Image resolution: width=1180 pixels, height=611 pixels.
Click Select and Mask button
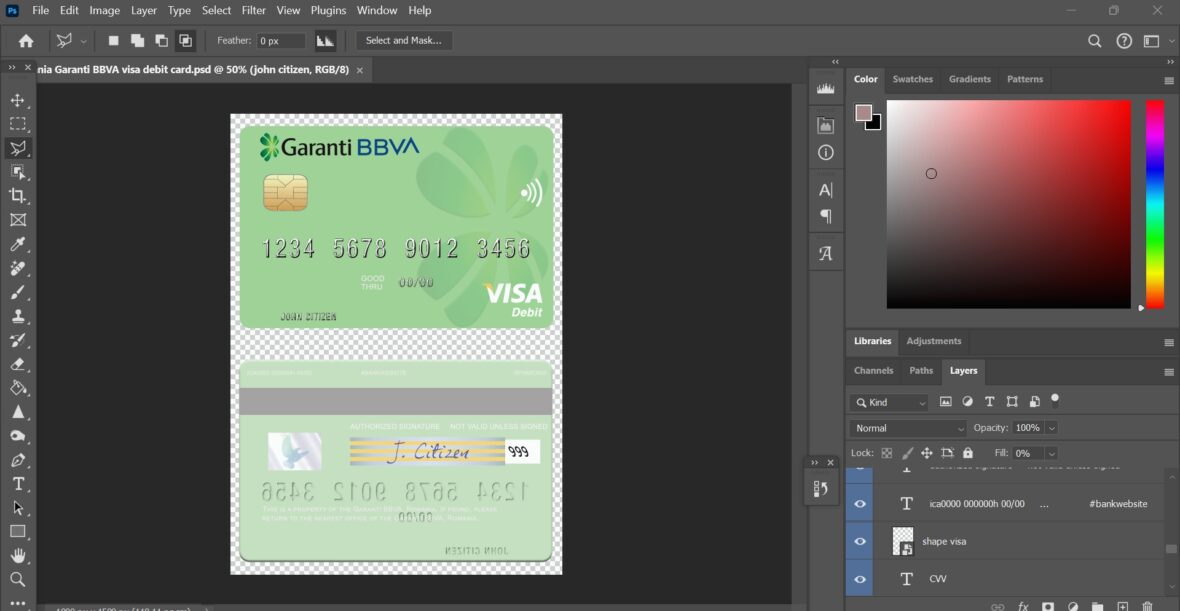pyautogui.click(x=403, y=41)
